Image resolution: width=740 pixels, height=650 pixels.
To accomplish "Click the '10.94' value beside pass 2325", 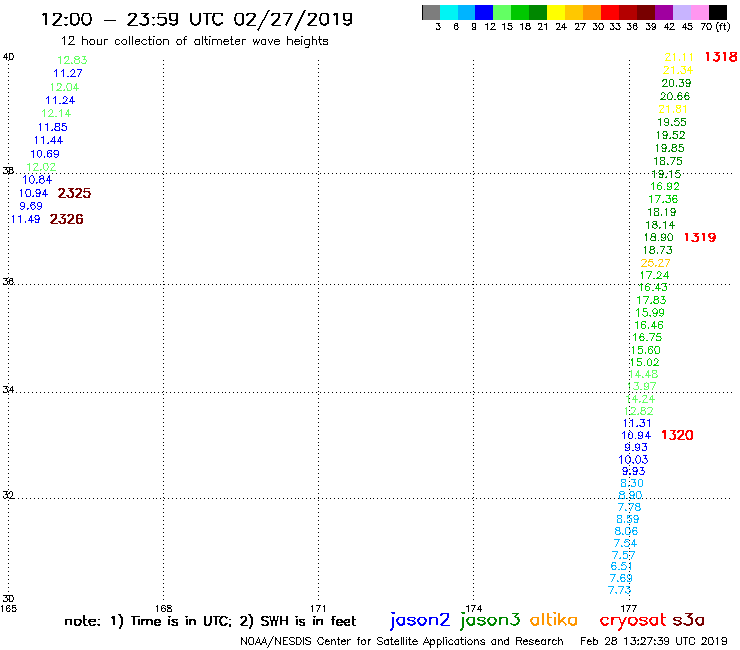I will click(x=34, y=193).
